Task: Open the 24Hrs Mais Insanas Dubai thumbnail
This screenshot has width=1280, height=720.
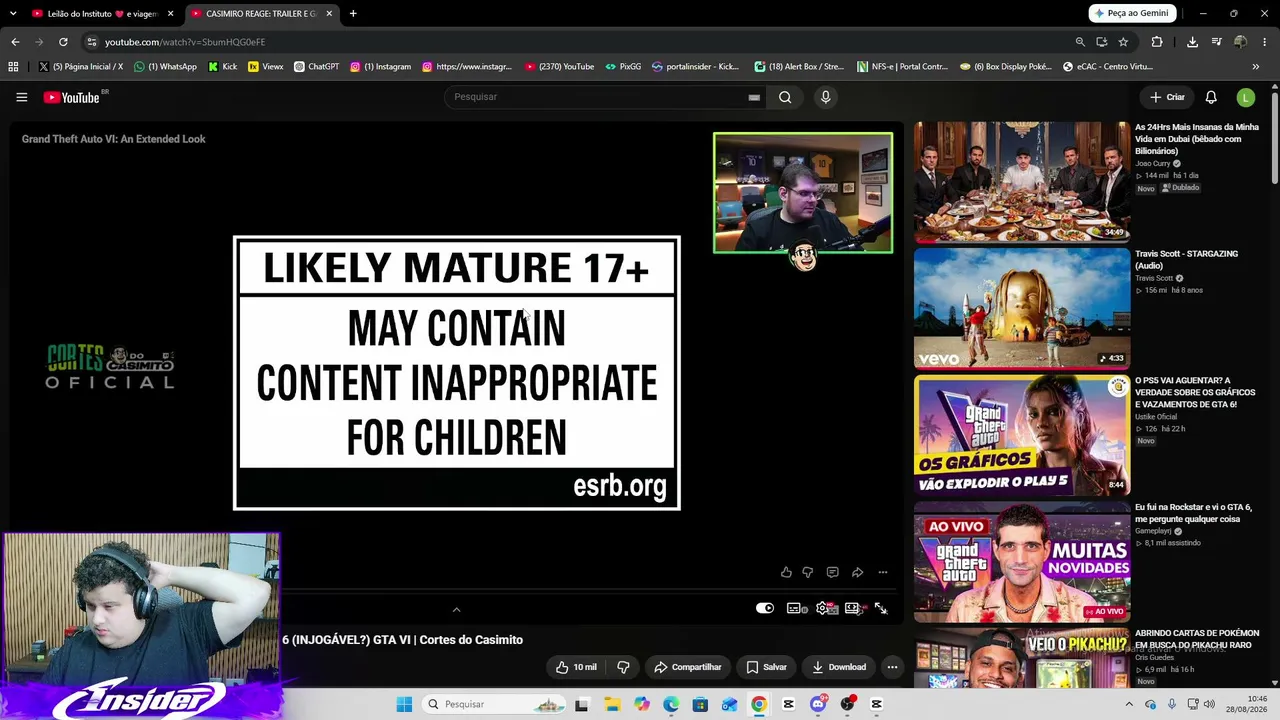Action: [1022, 182]
